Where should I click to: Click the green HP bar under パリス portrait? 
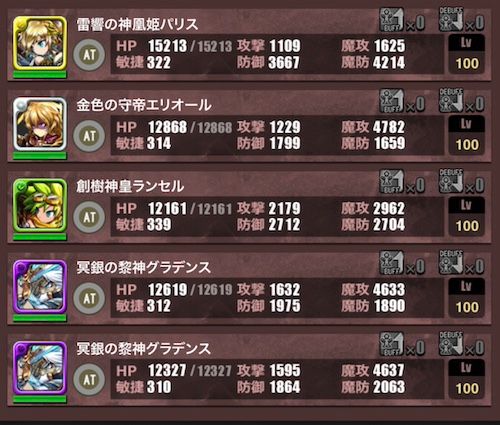click(x=40, y=75)
